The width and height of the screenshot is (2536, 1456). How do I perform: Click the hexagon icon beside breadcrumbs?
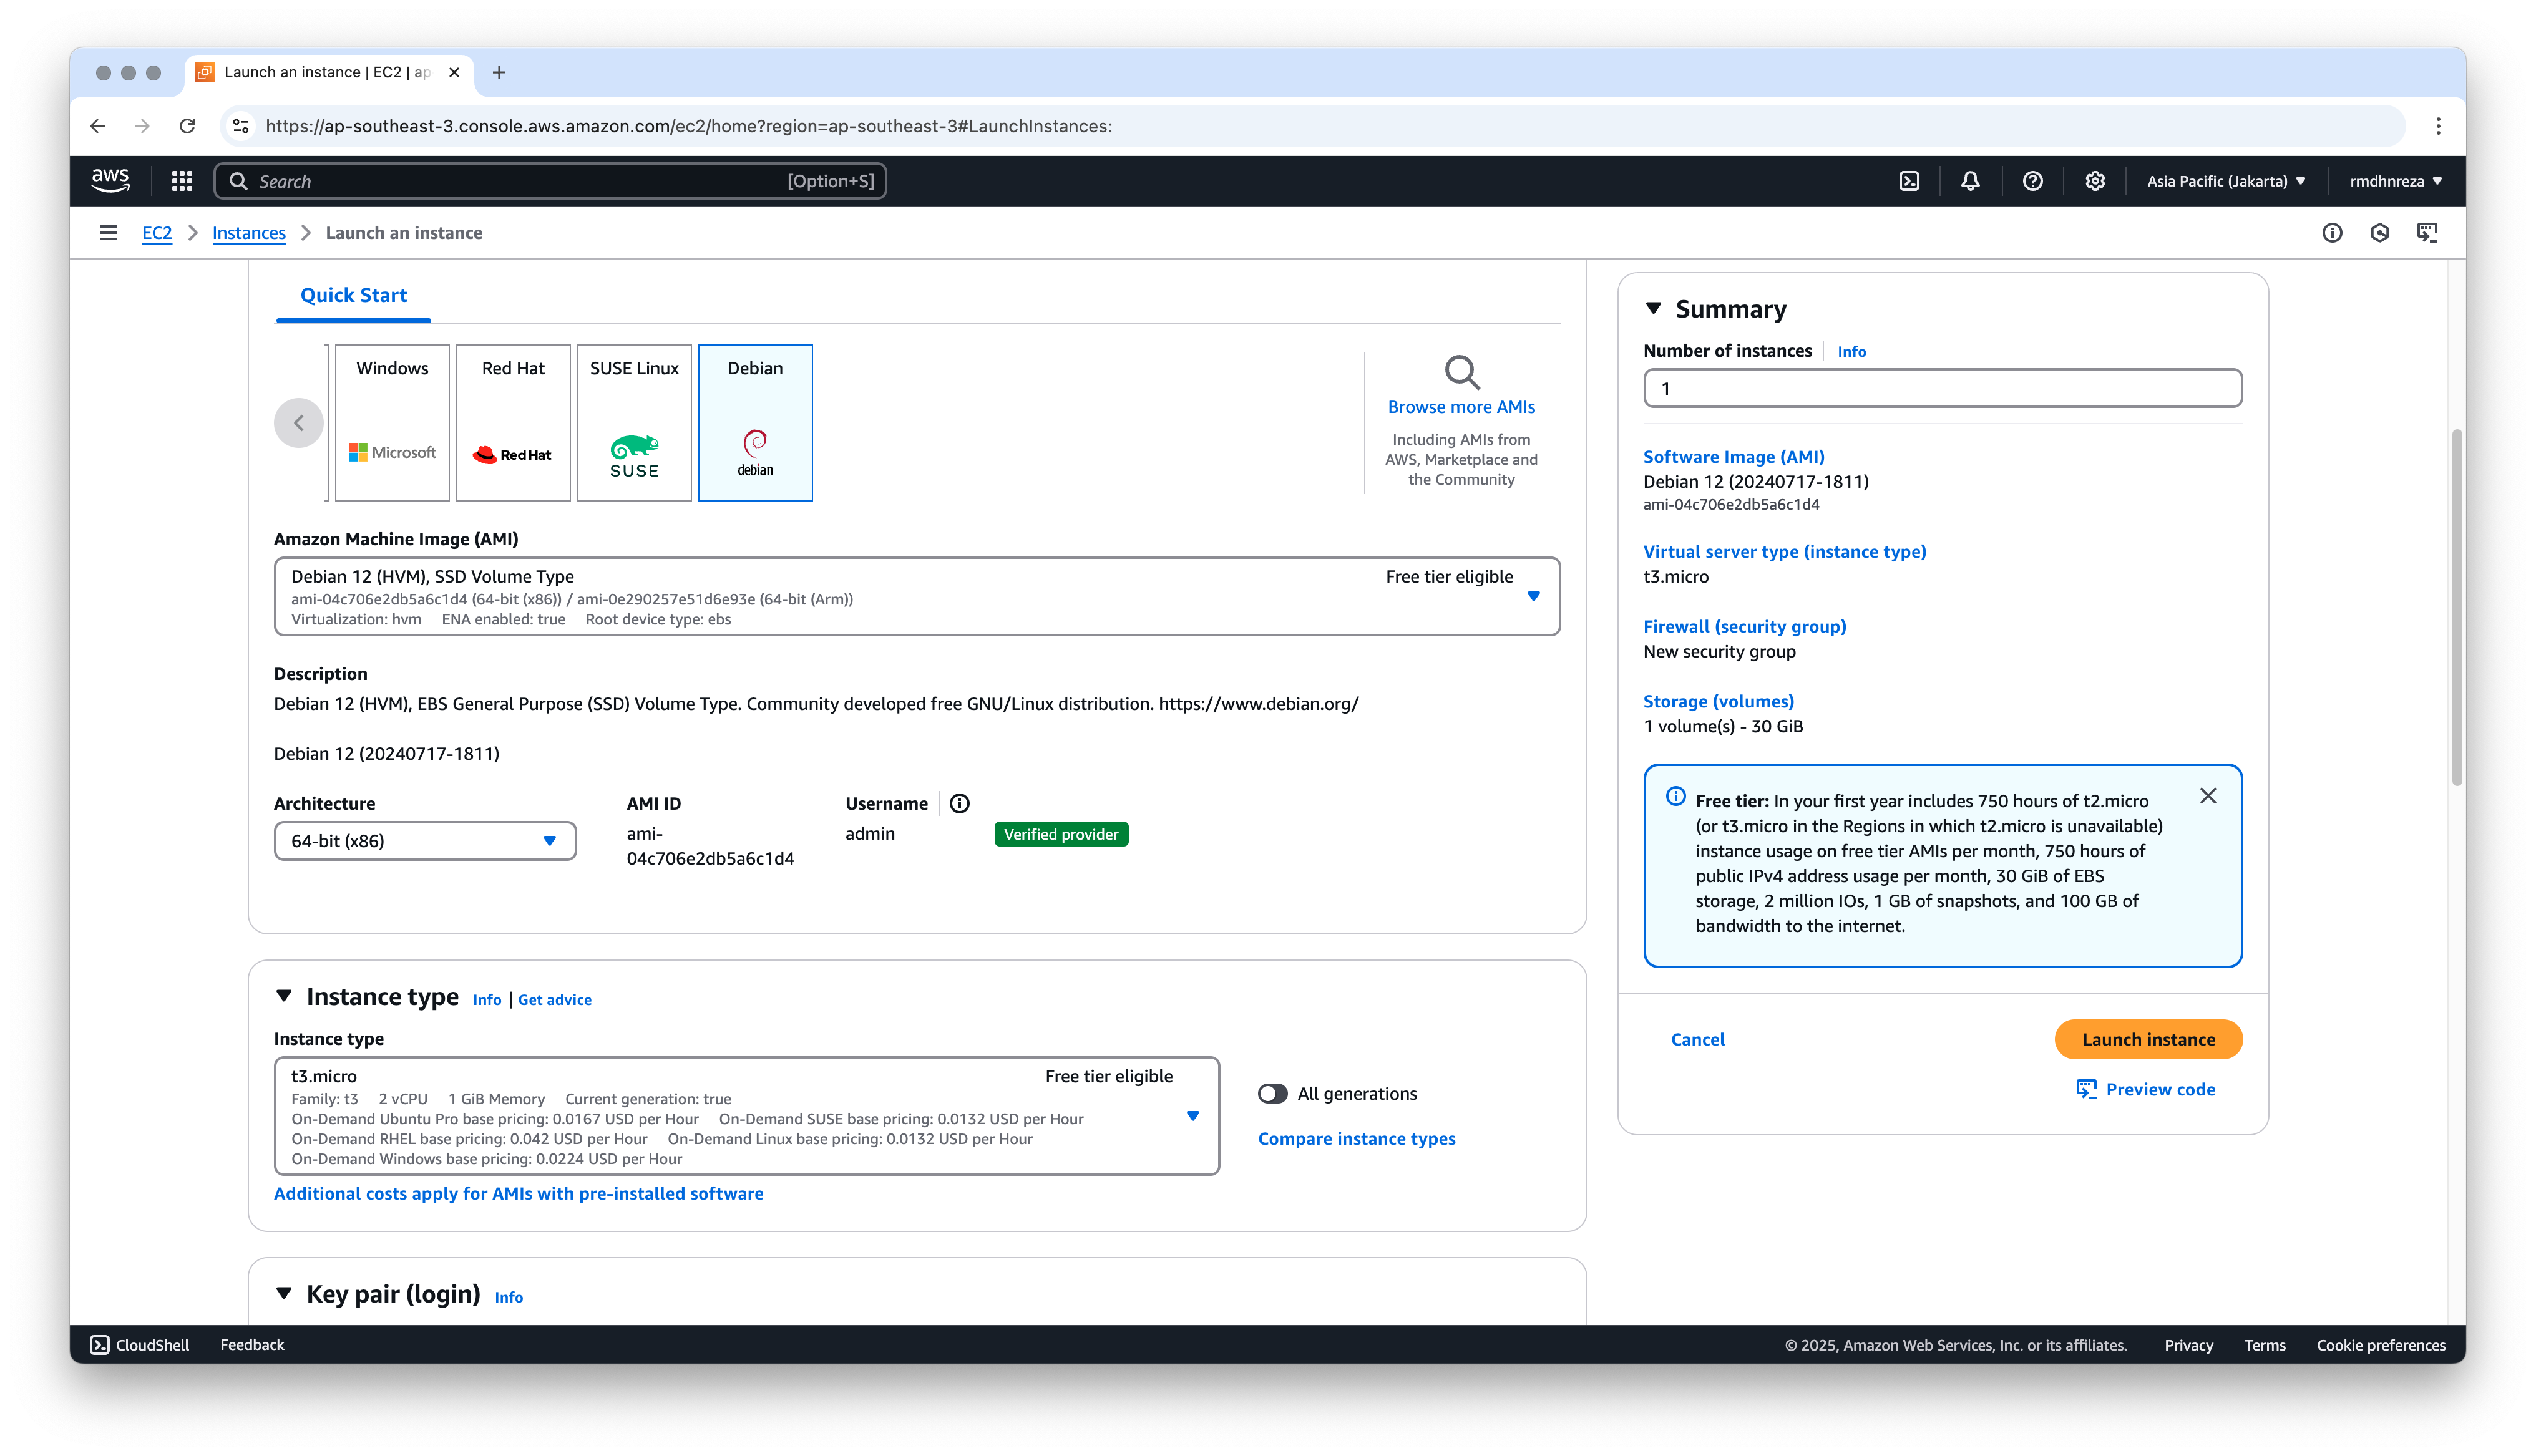pyautogui.click(x=2380, y=233)
